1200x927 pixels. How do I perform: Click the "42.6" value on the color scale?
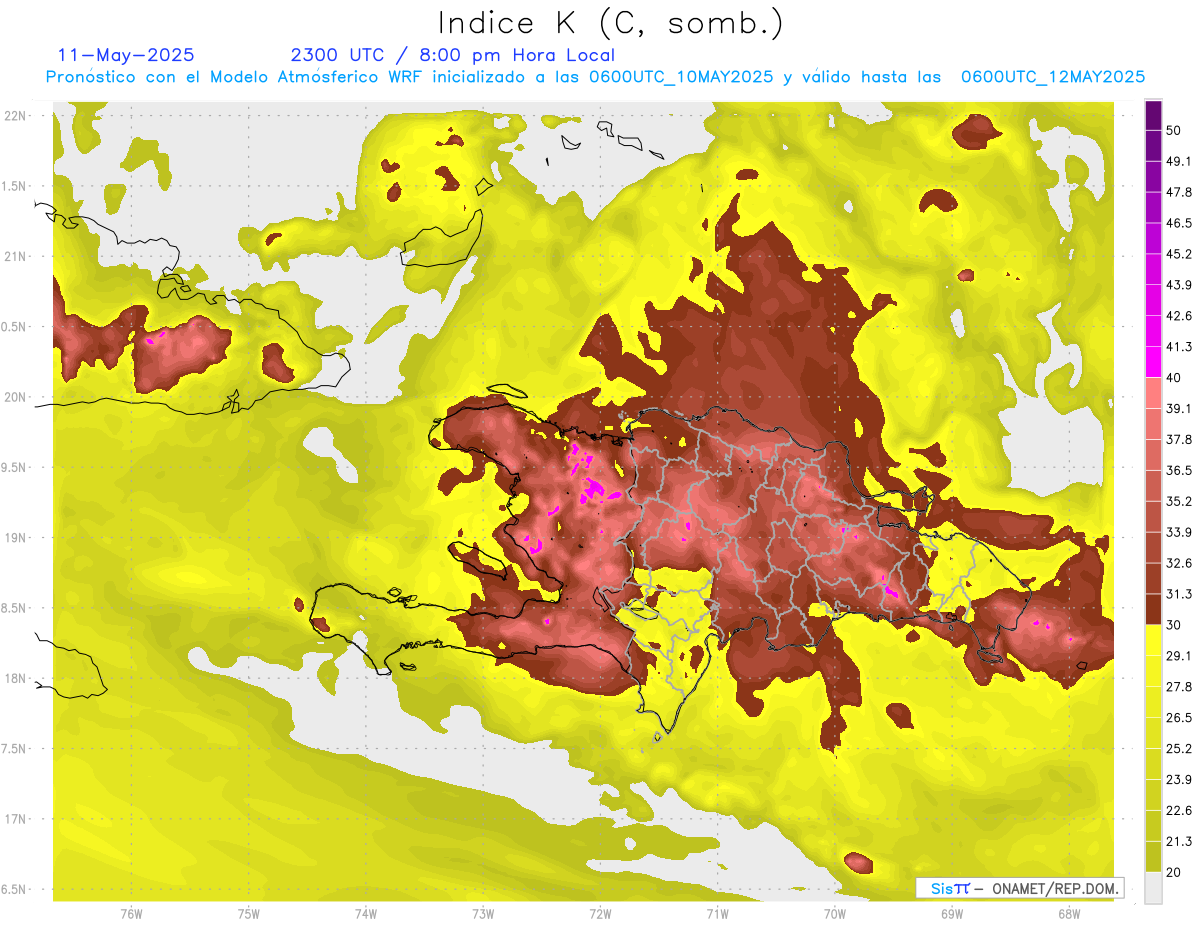tap(1179, 316)
